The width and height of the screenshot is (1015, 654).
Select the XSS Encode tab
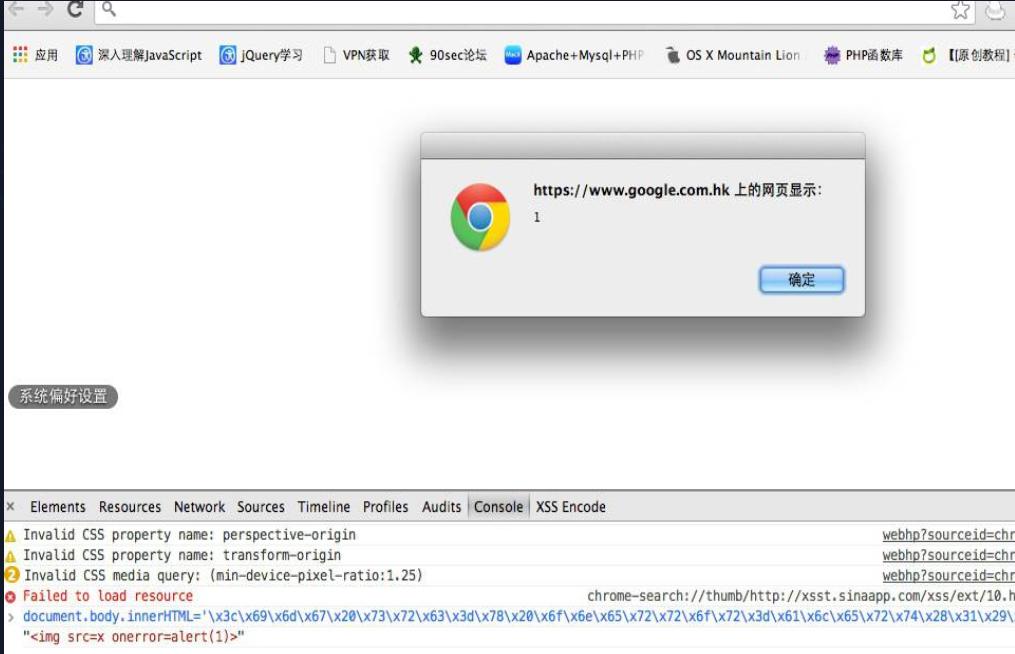571,507
